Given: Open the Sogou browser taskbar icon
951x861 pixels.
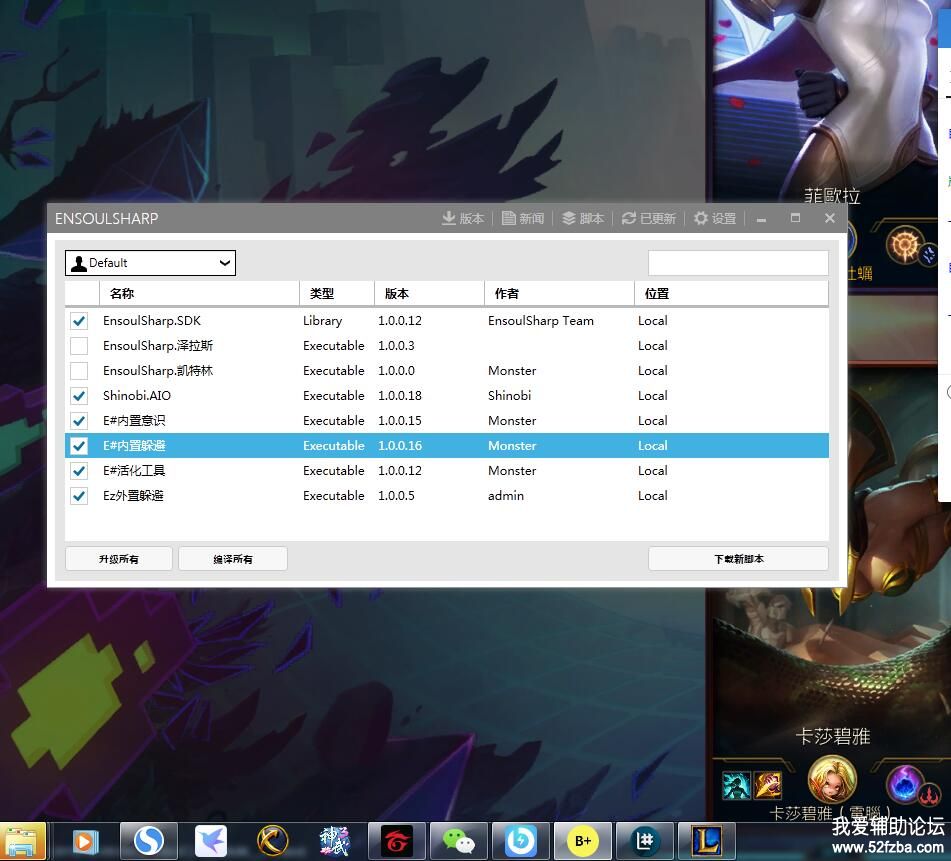Looking at the screenshot, I should tap(149, 842).
